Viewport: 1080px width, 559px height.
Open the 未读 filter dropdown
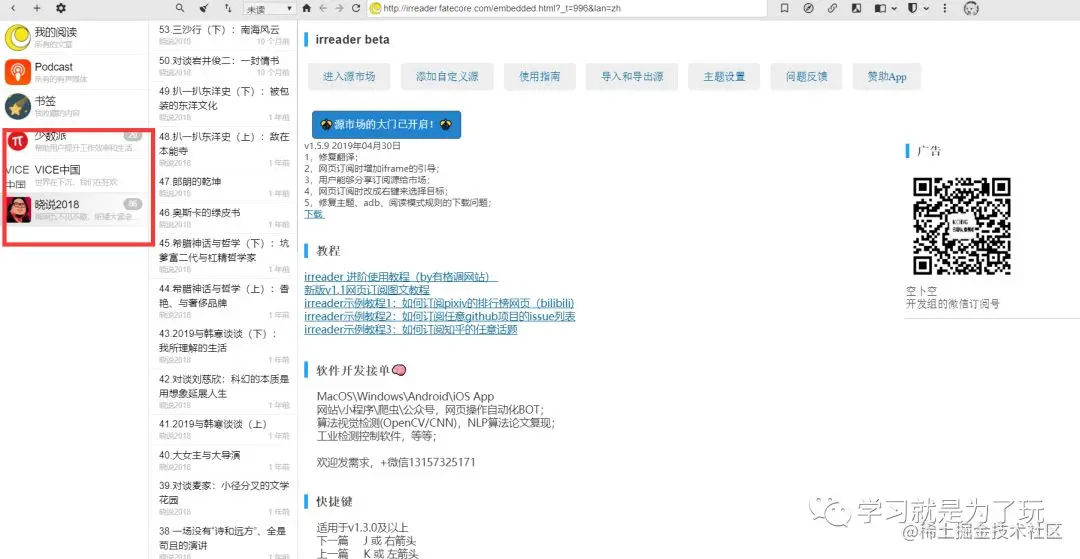click(x=269, y=9)
